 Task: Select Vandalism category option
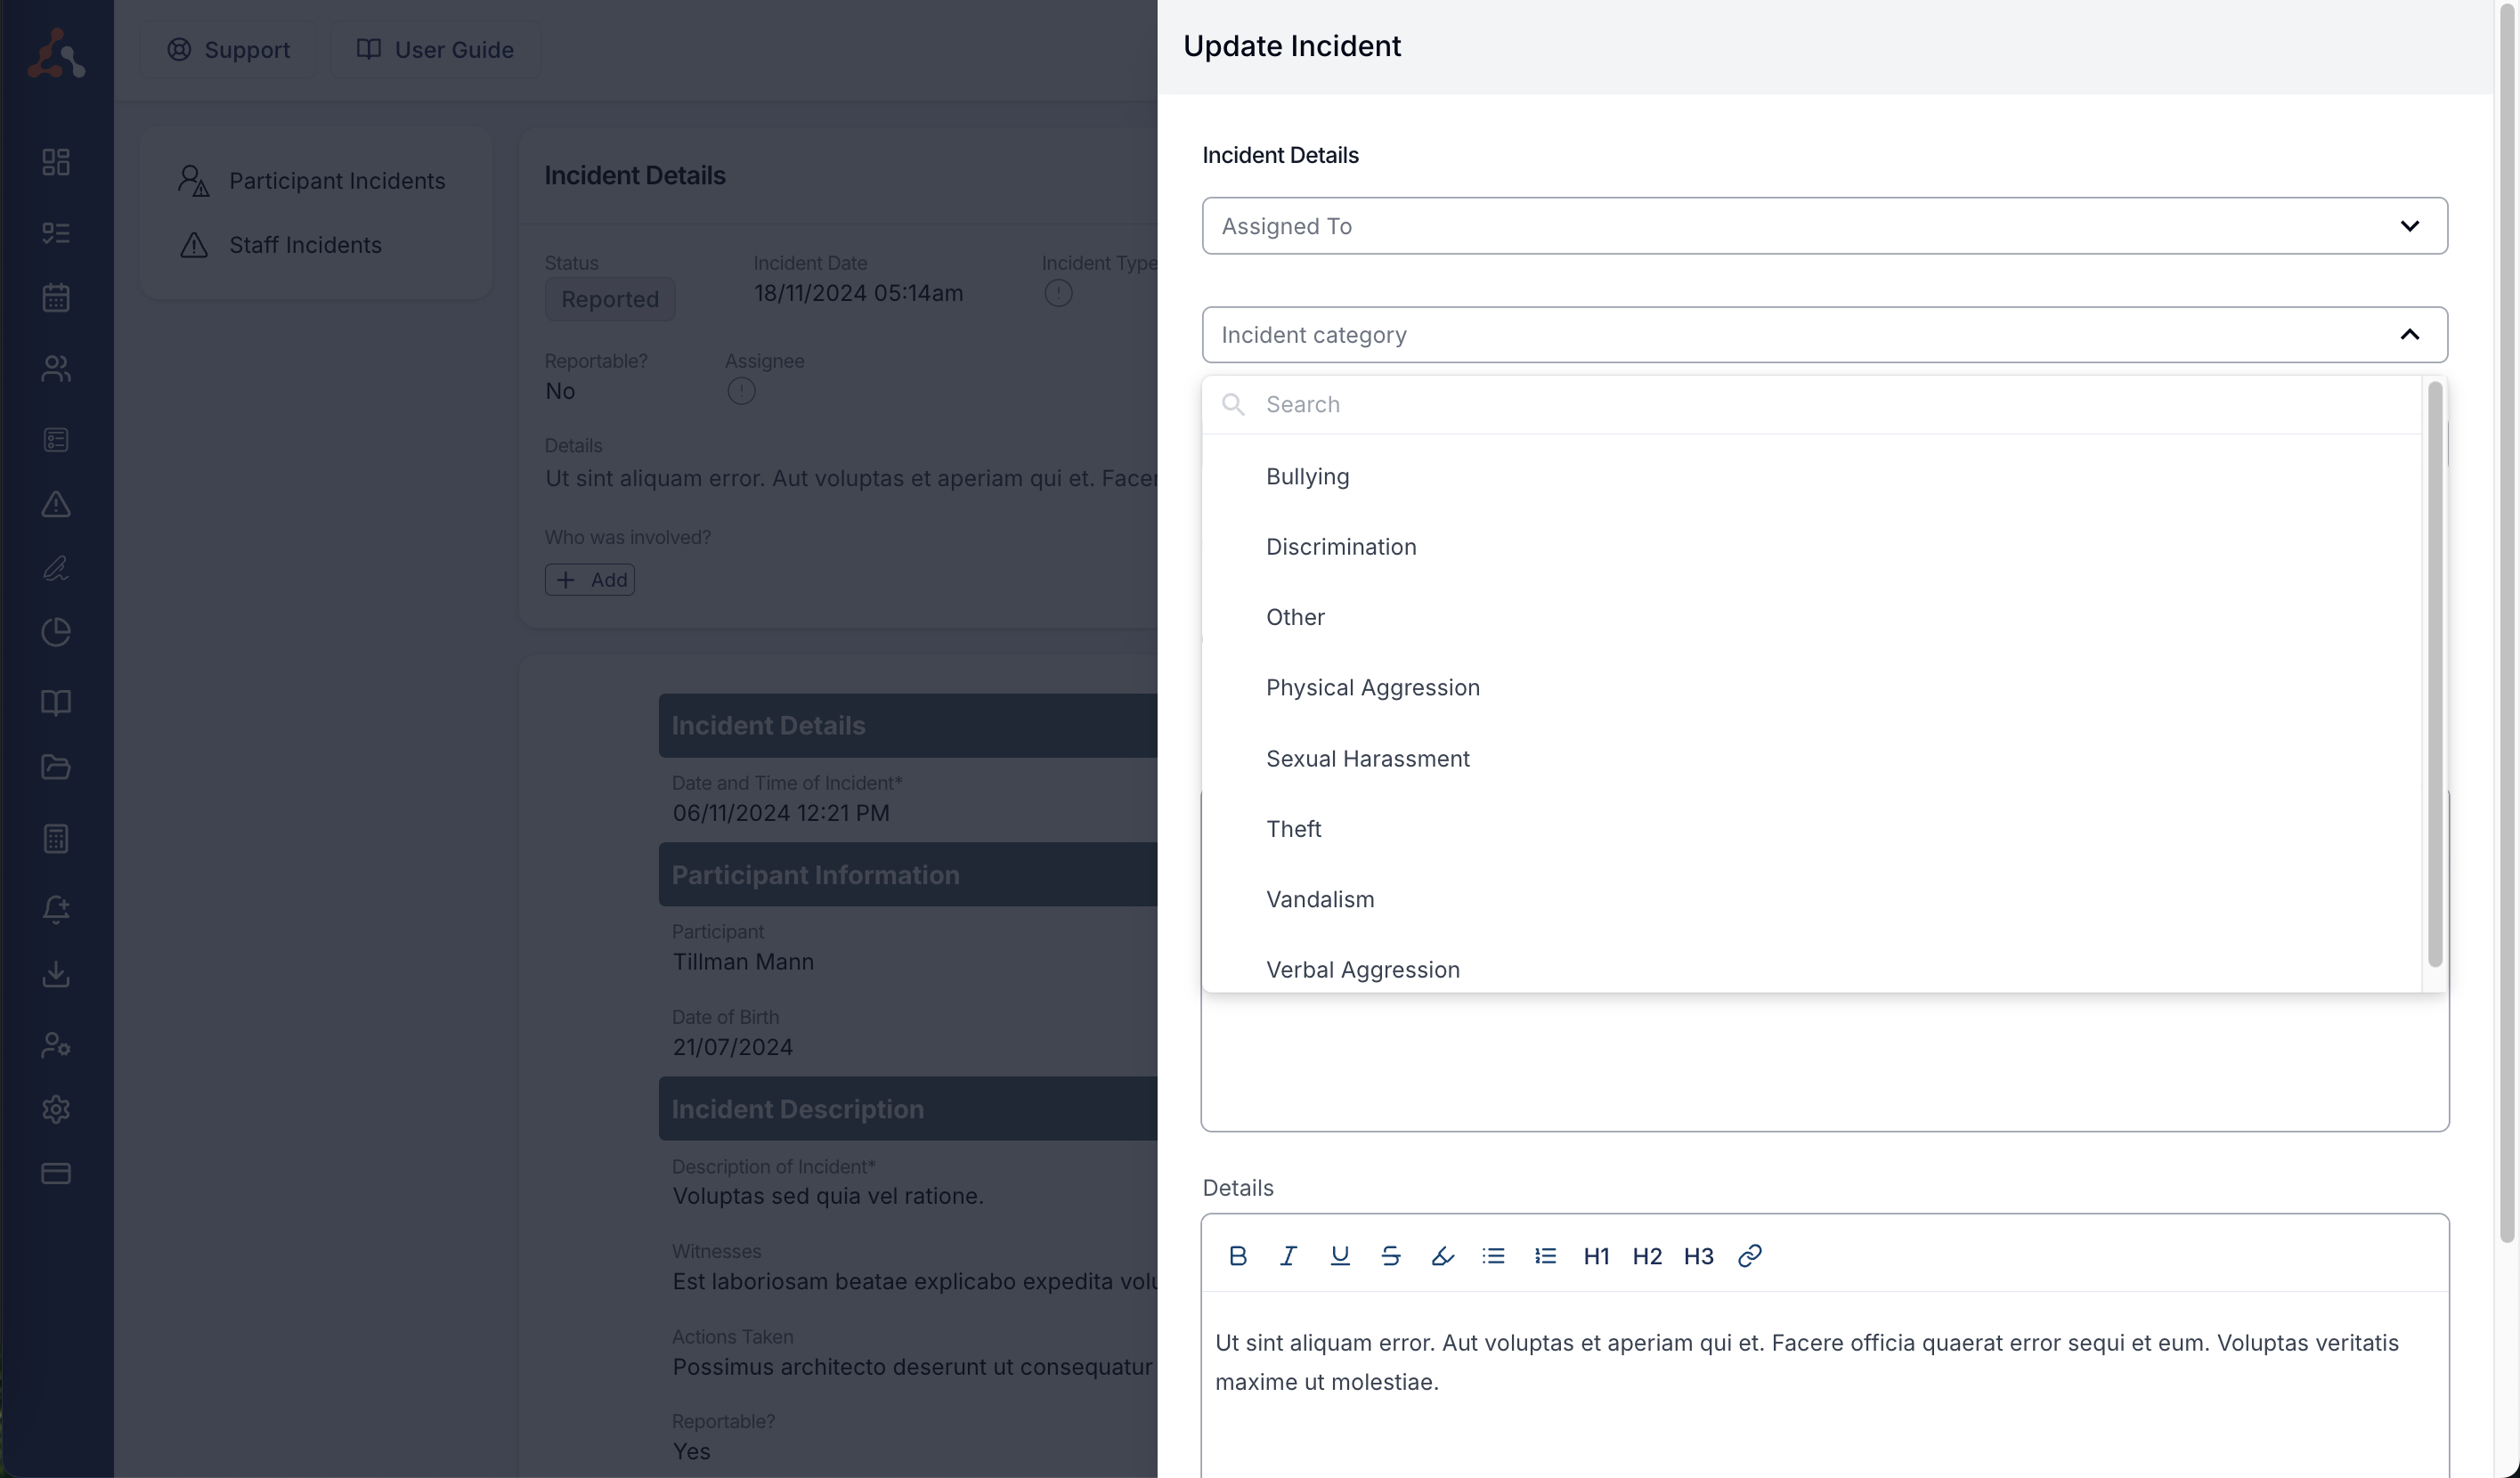click(1811, 900)
